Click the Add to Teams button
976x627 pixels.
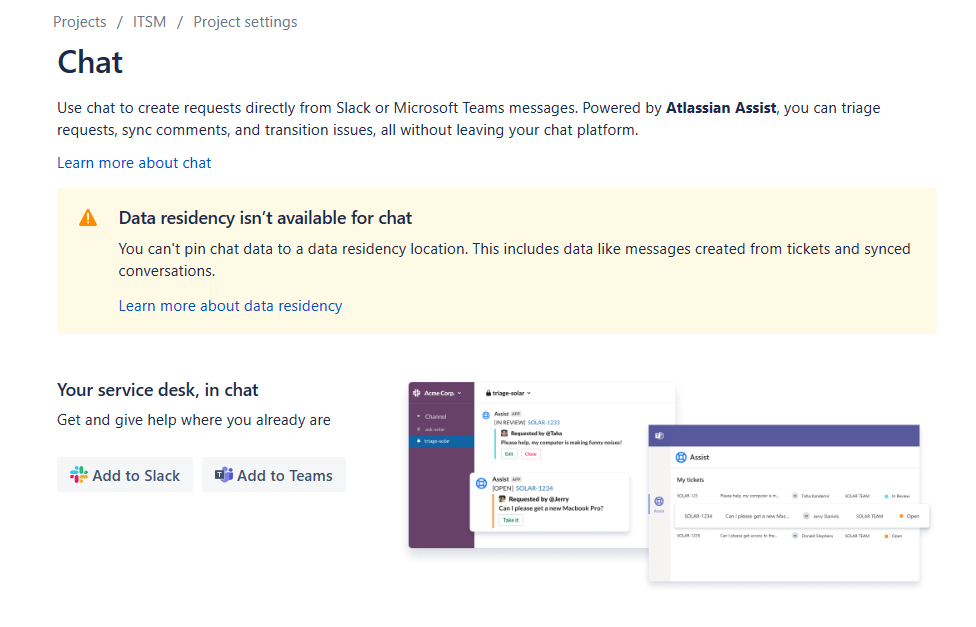(x=274, y=475)
